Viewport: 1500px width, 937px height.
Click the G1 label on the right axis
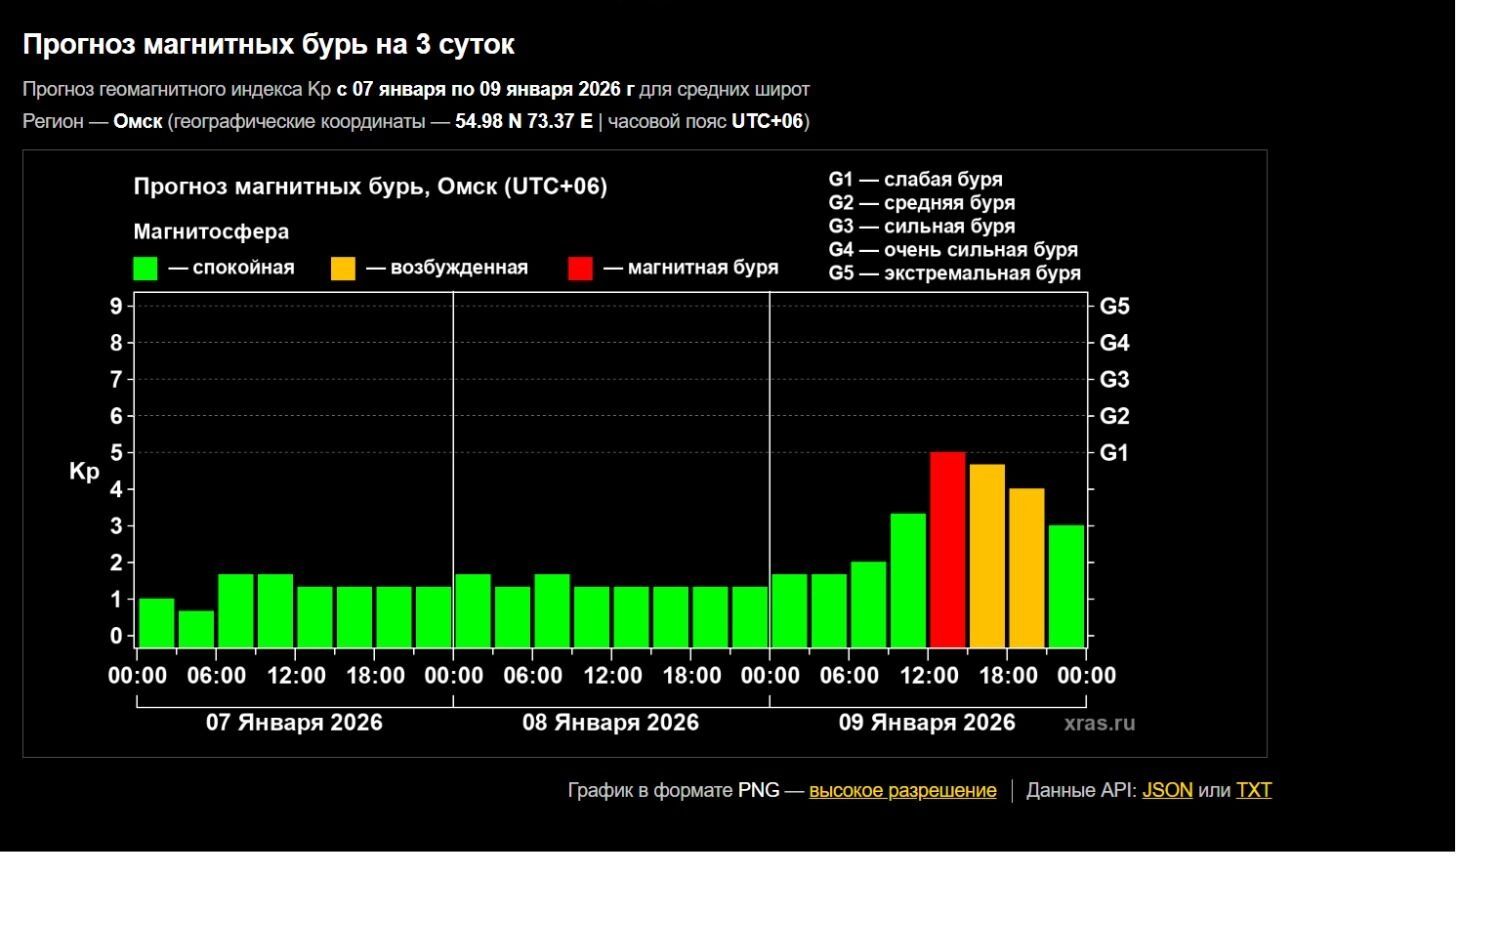tap(1114, 453)
